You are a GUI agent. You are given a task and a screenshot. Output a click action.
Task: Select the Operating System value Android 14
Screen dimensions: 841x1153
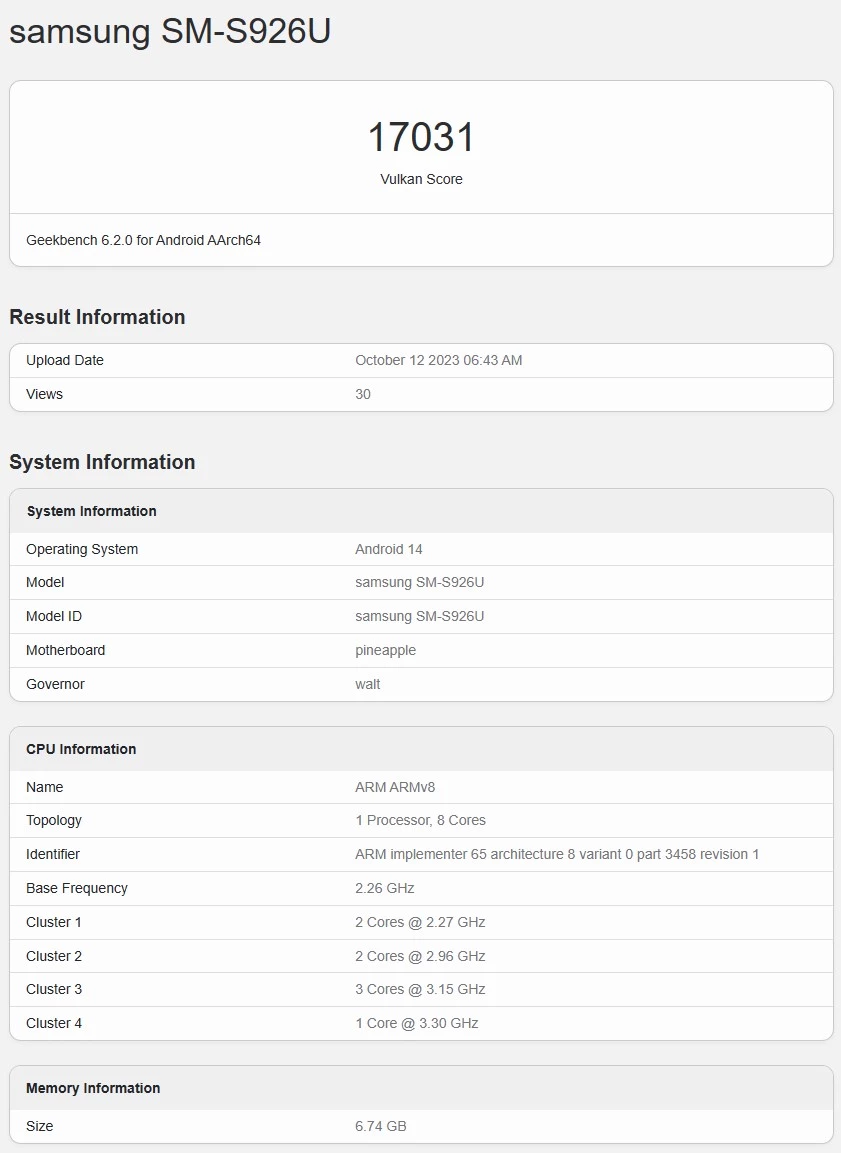(389, 549)
